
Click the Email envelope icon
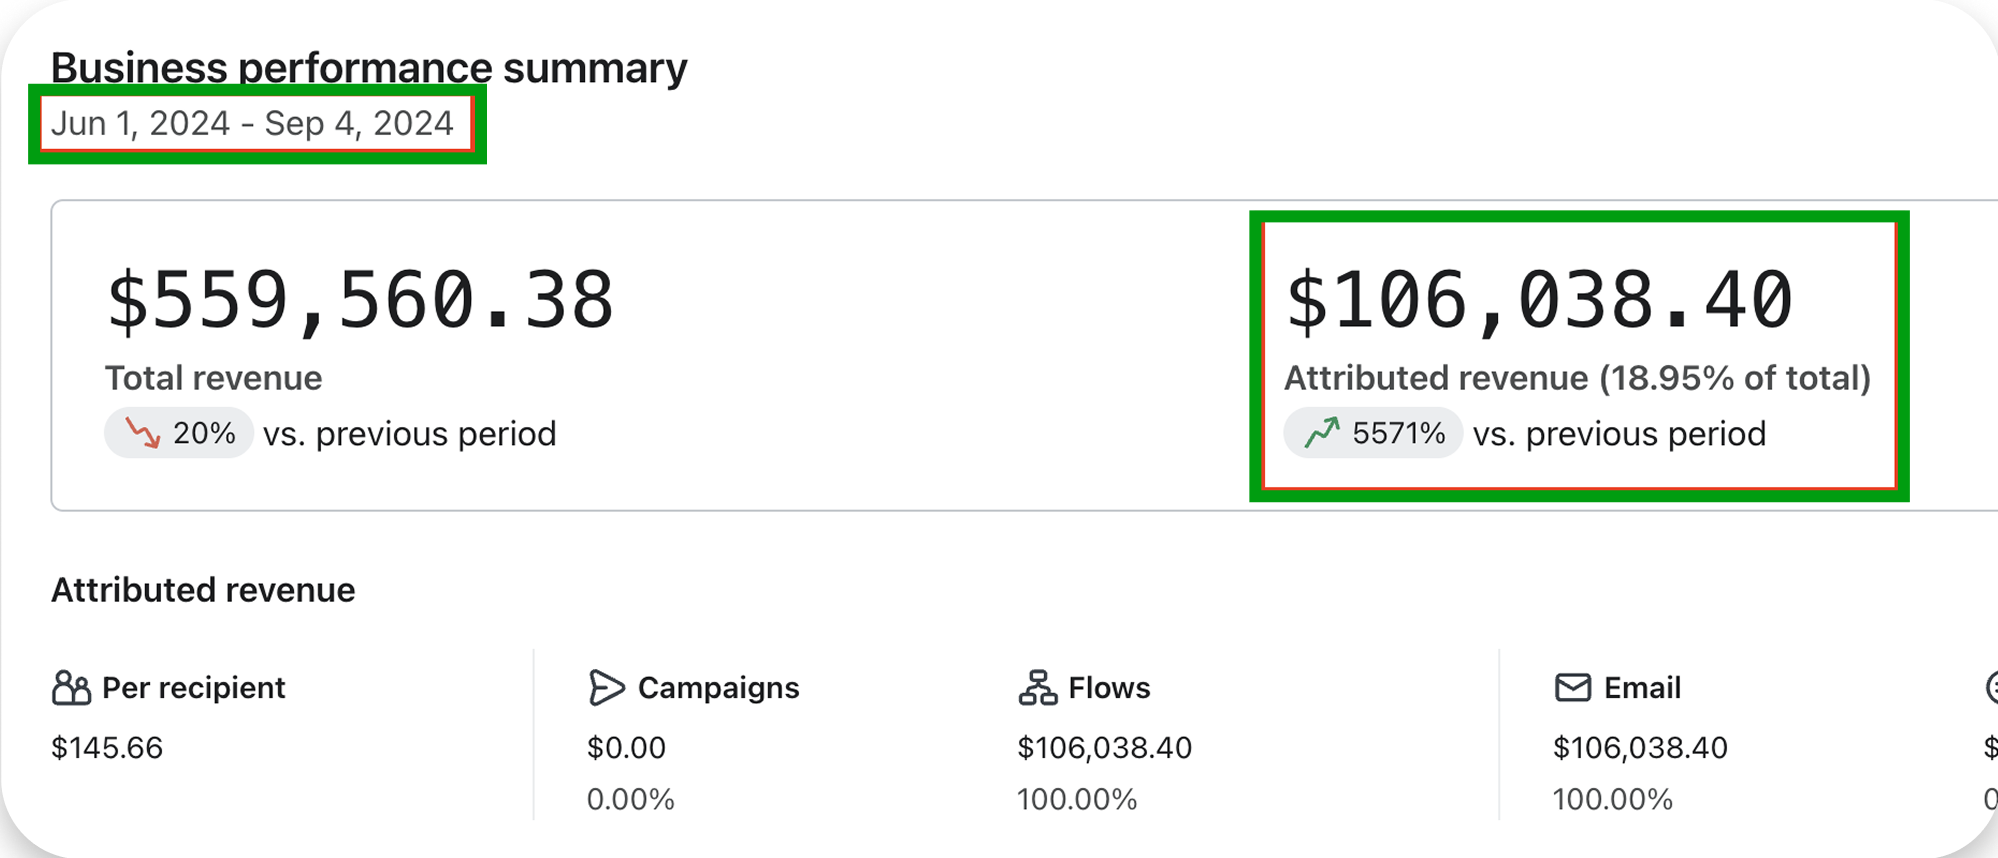point(1573,688)
